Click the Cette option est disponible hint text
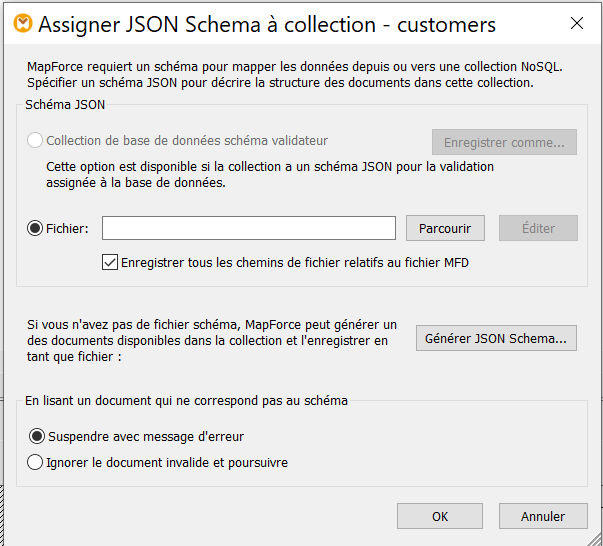This screenshot has width=603, height=546. 270,175
